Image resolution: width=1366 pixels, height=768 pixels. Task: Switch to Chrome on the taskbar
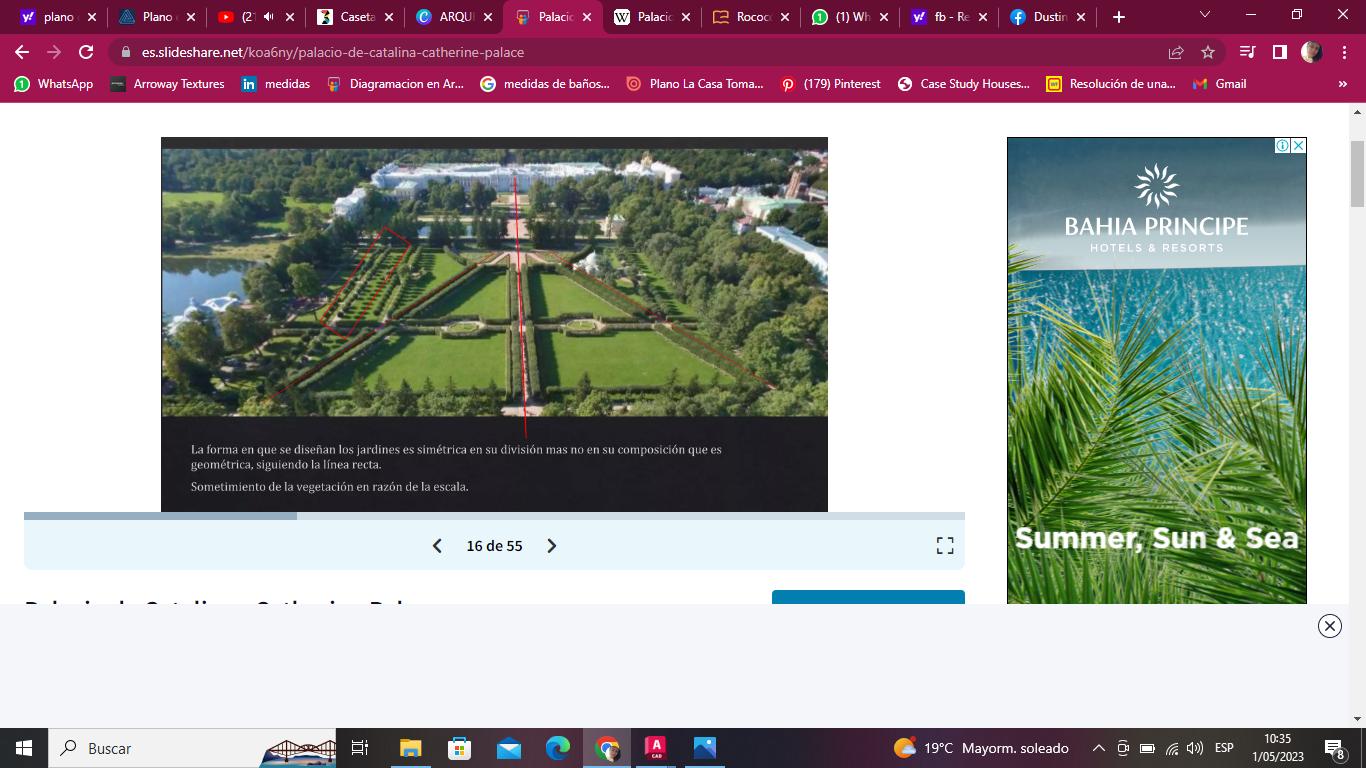(x=606, y=748)
